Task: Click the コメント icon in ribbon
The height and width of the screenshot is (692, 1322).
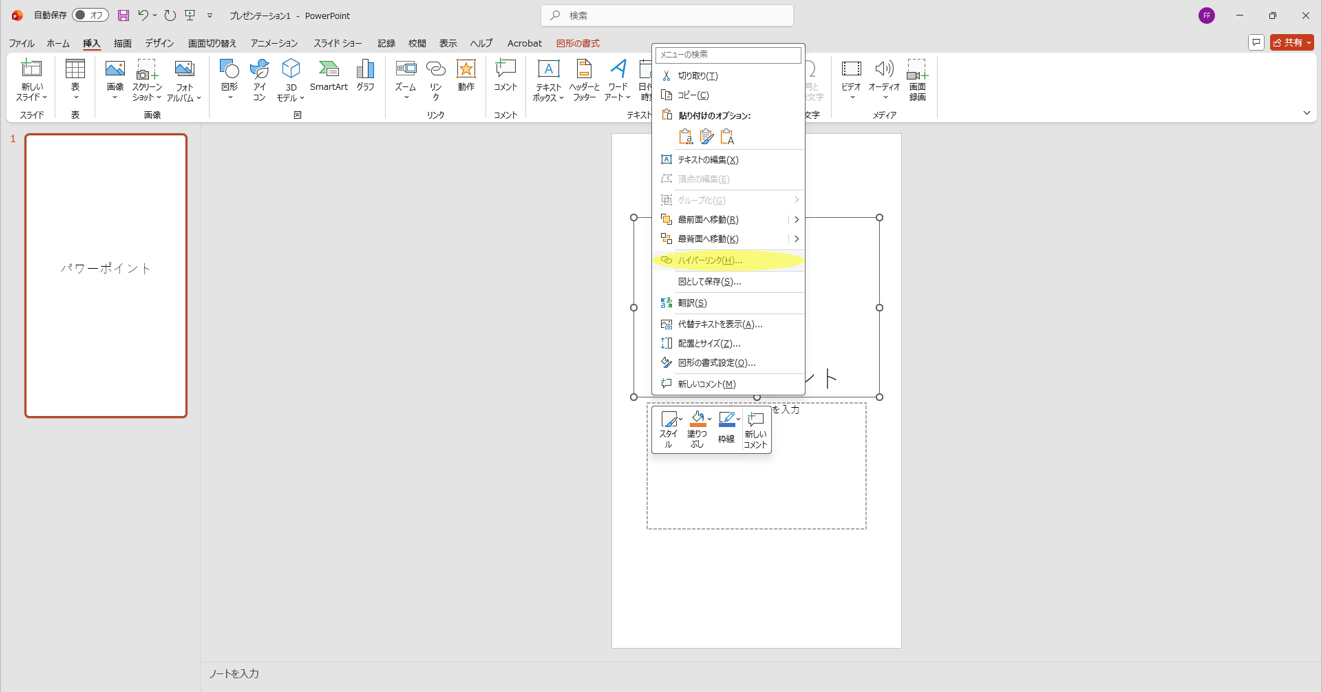Action: coord(505,75)
